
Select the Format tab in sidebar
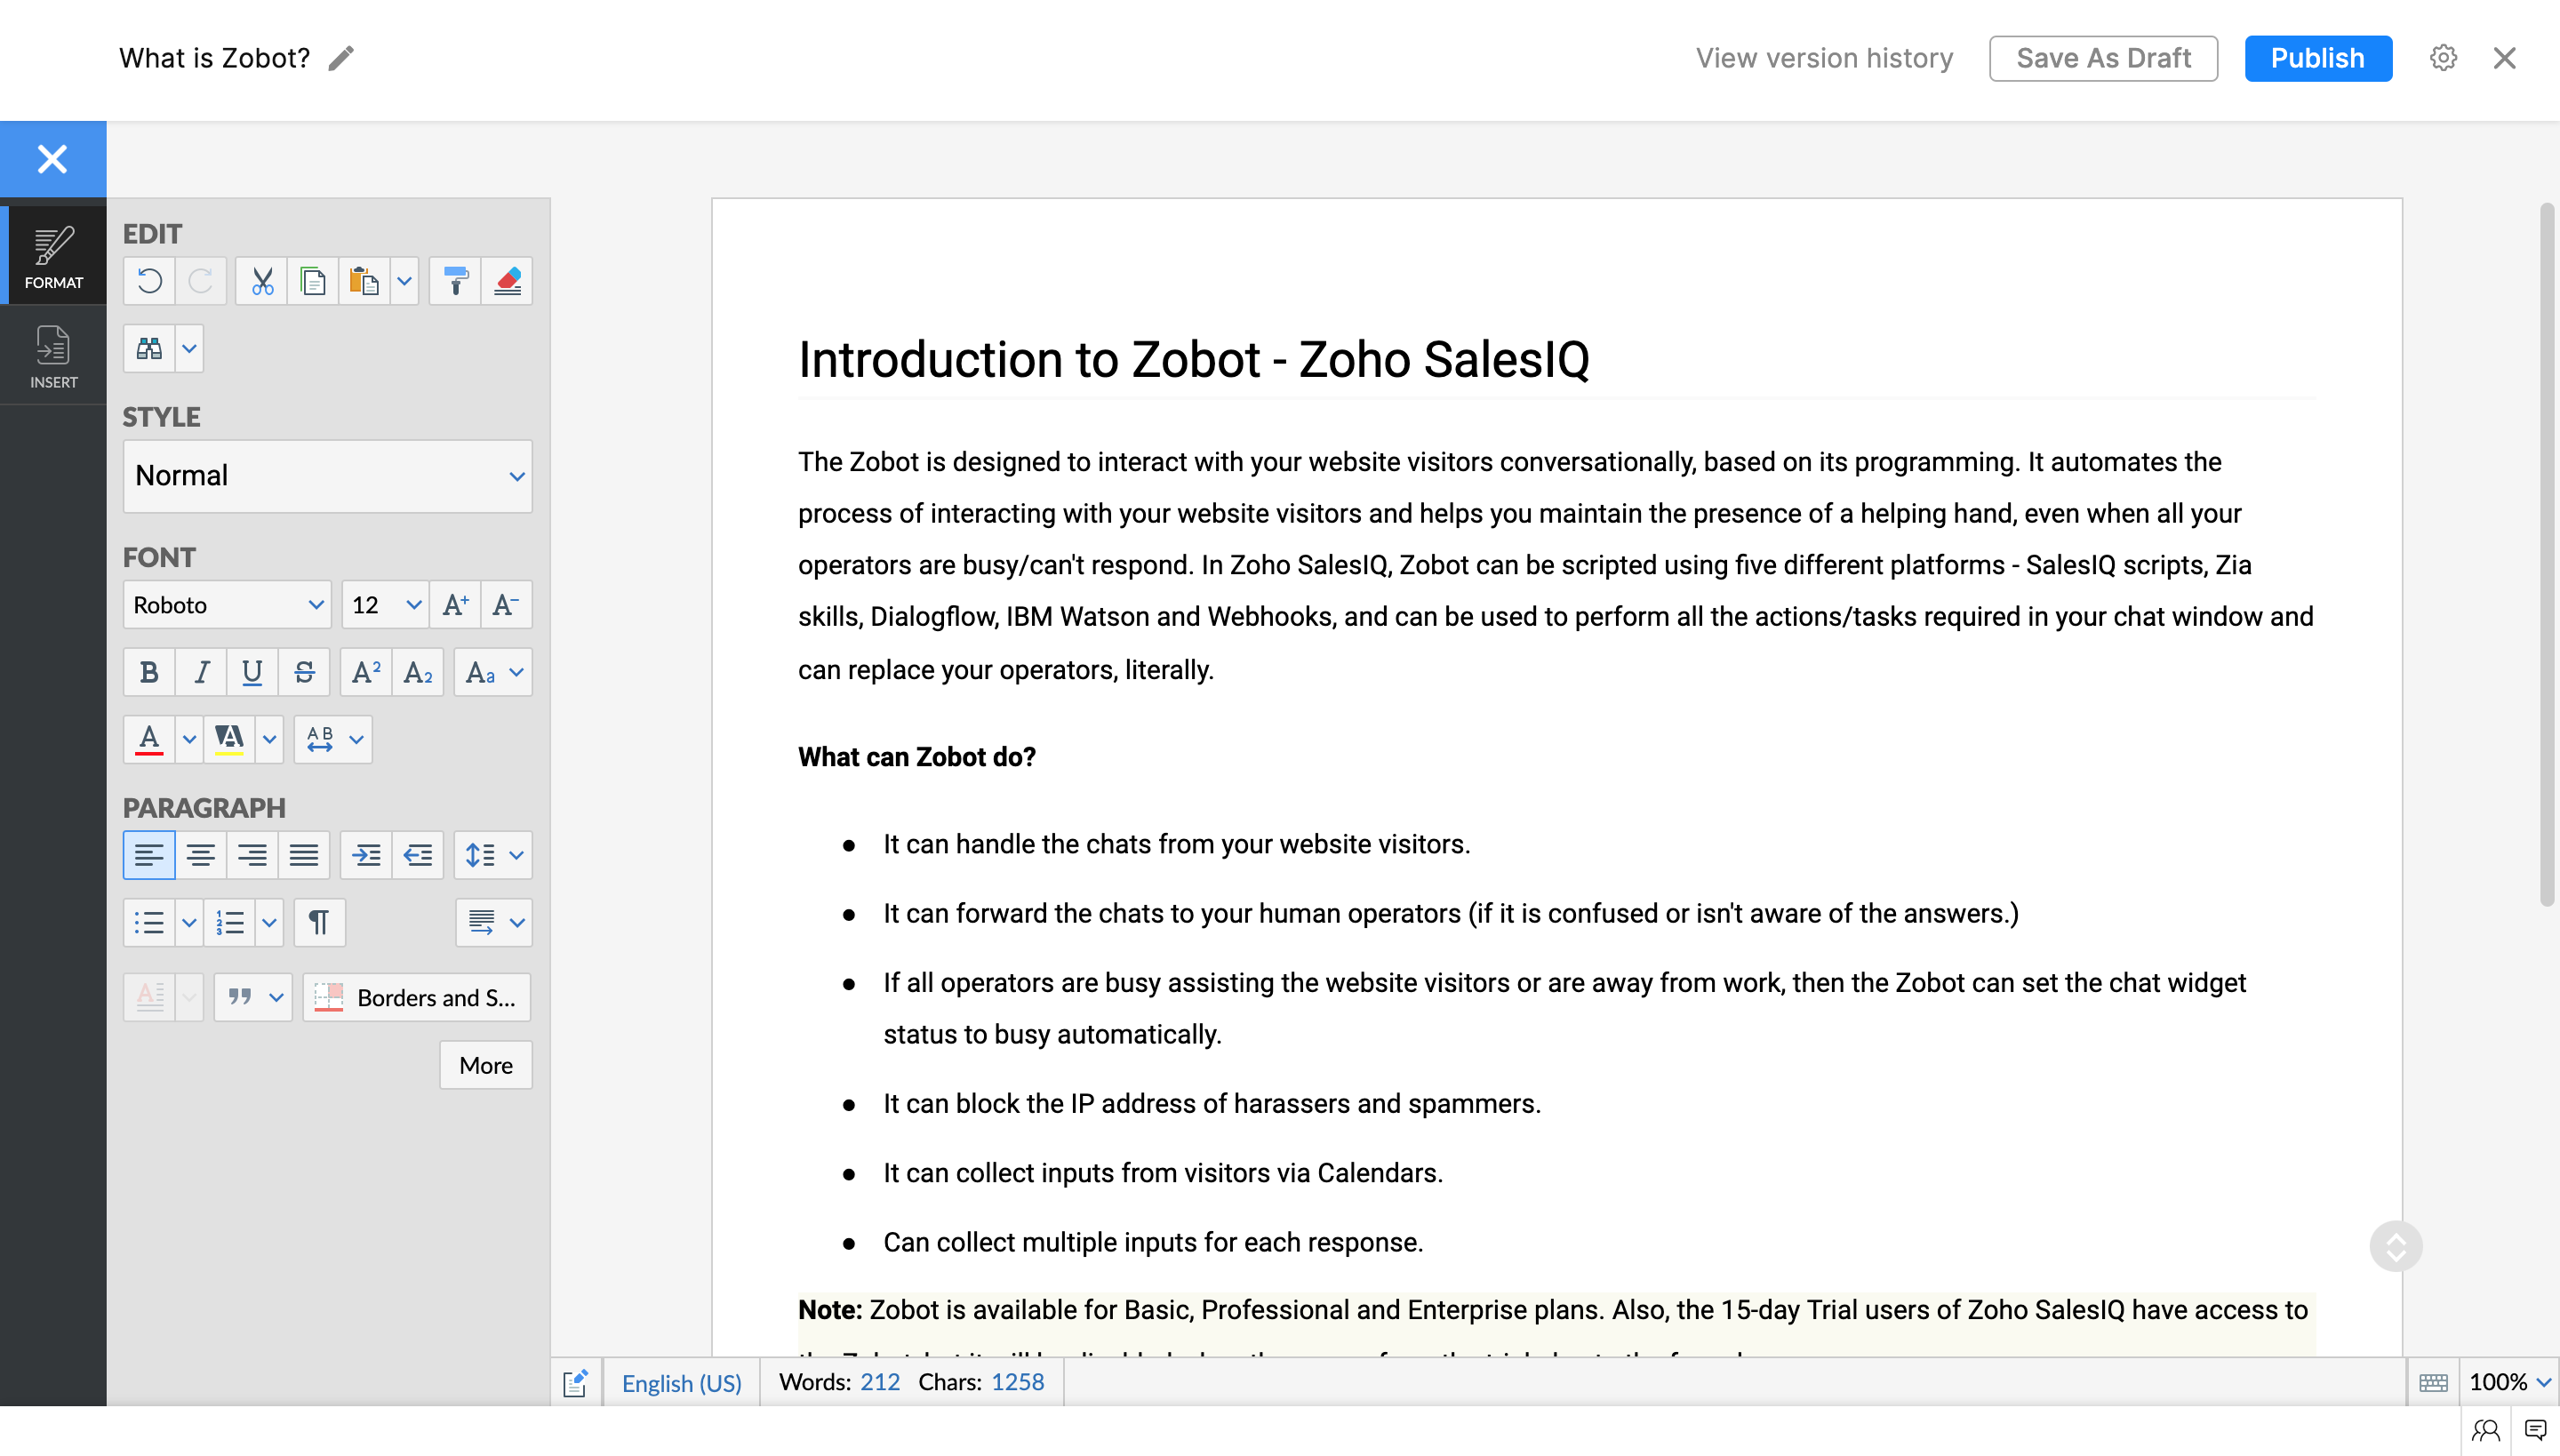click(53, 256)
